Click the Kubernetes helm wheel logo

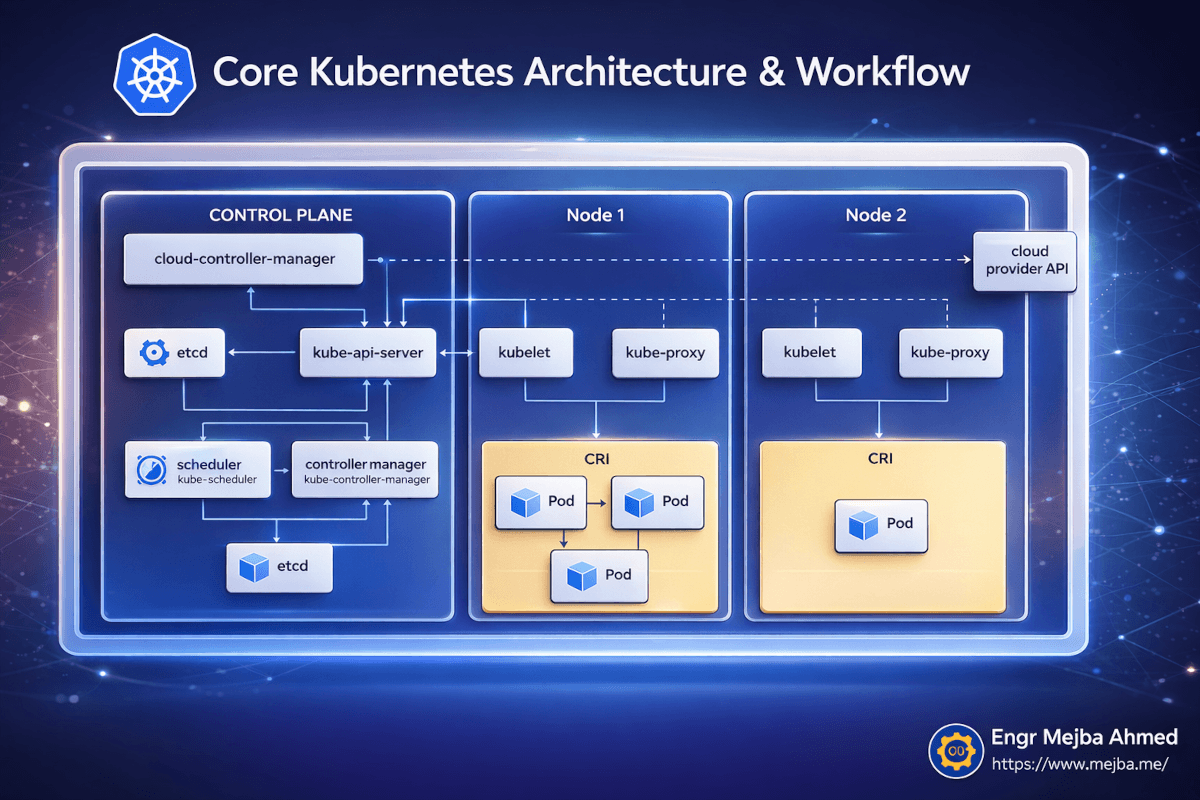pyautogui.click(x=152, y=75)
